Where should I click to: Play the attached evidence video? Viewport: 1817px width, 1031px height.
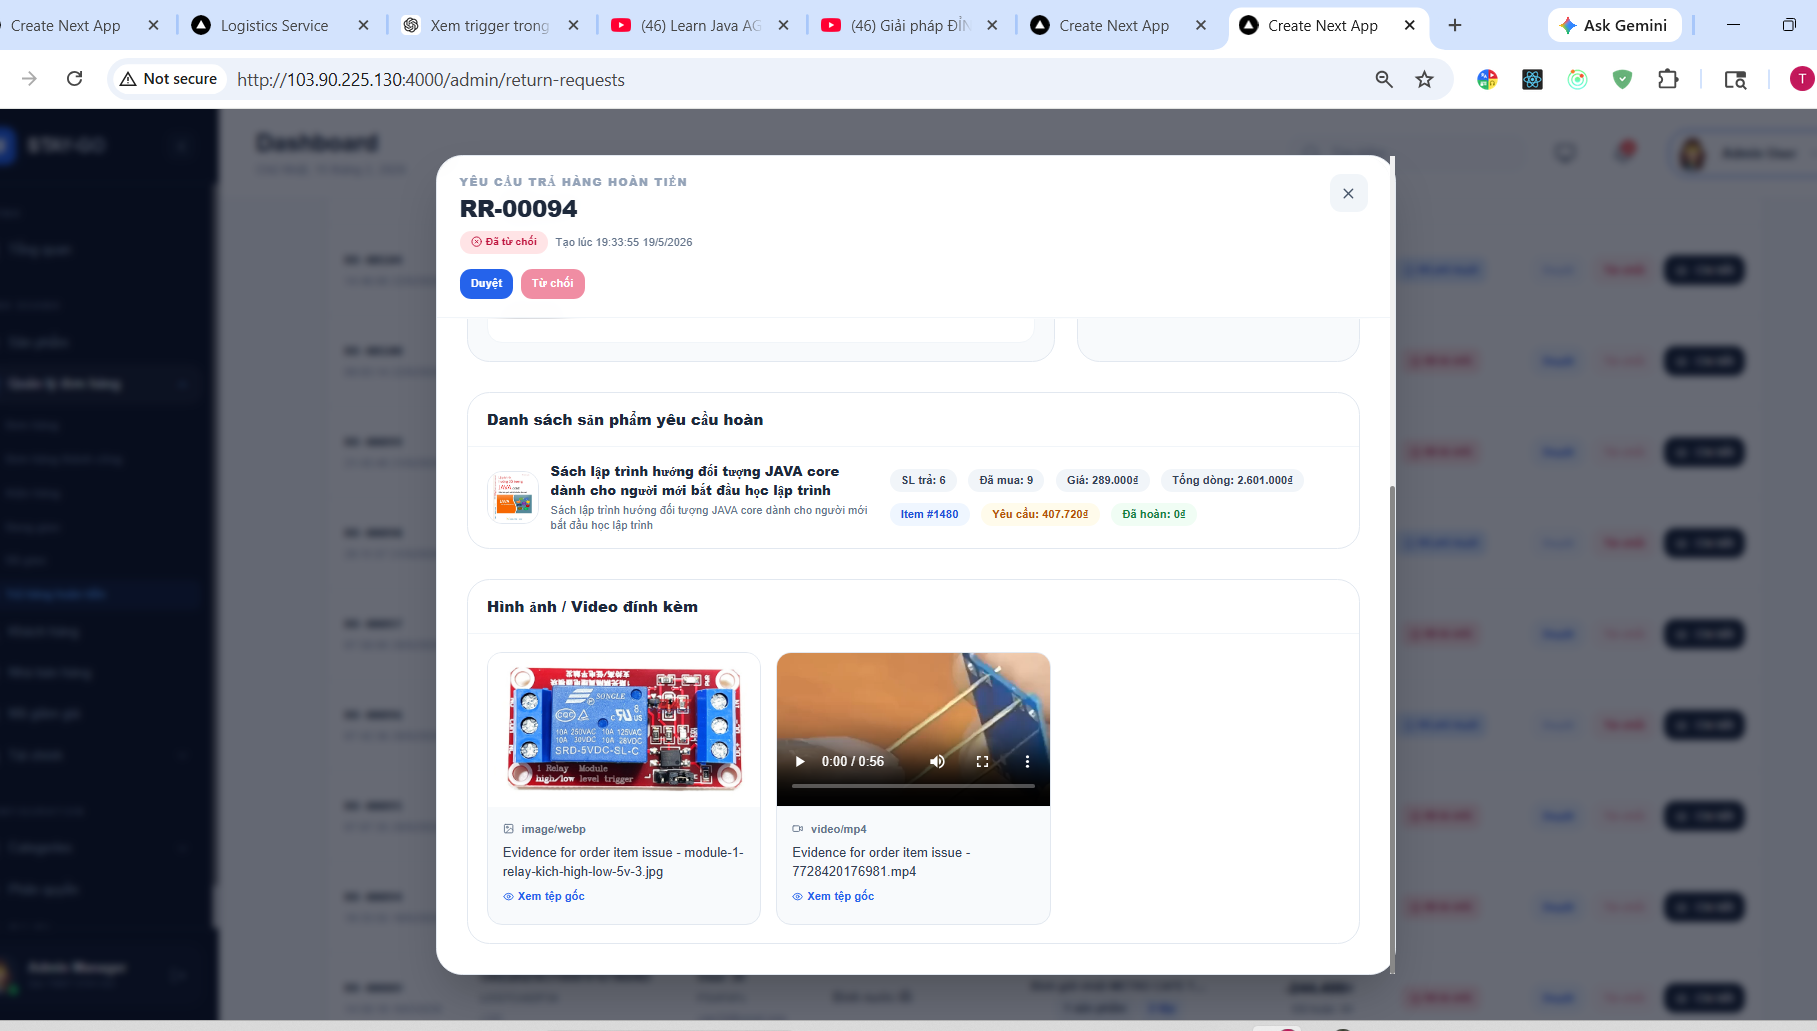pos(800,761)
